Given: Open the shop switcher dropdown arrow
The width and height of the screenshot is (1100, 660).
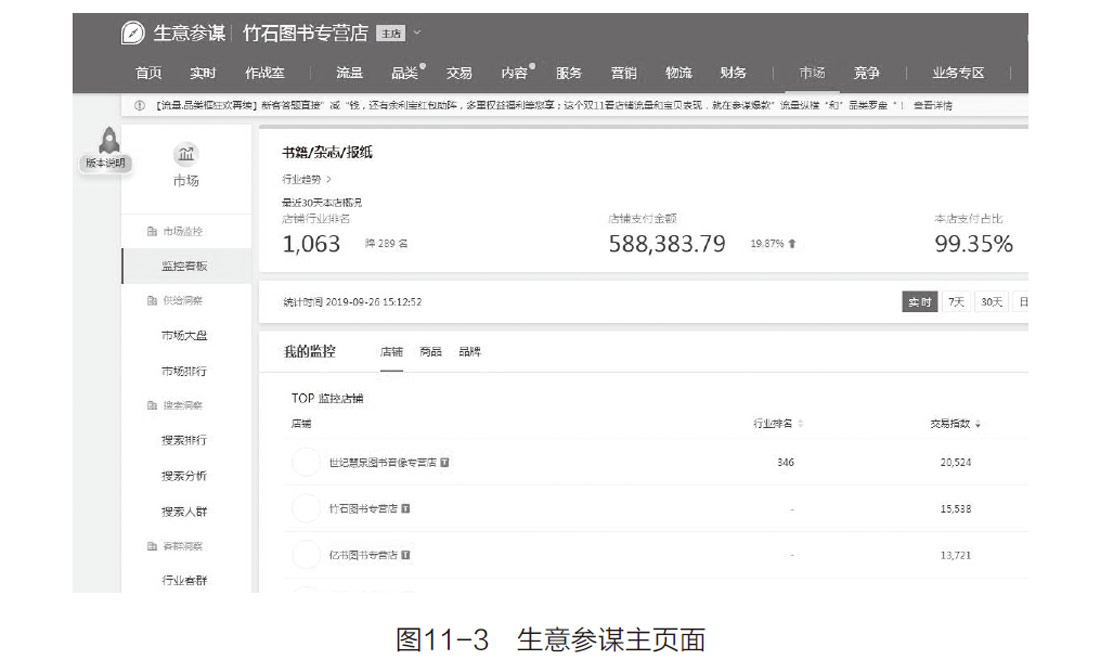Looking at the screenshot, I should (417, 33).
